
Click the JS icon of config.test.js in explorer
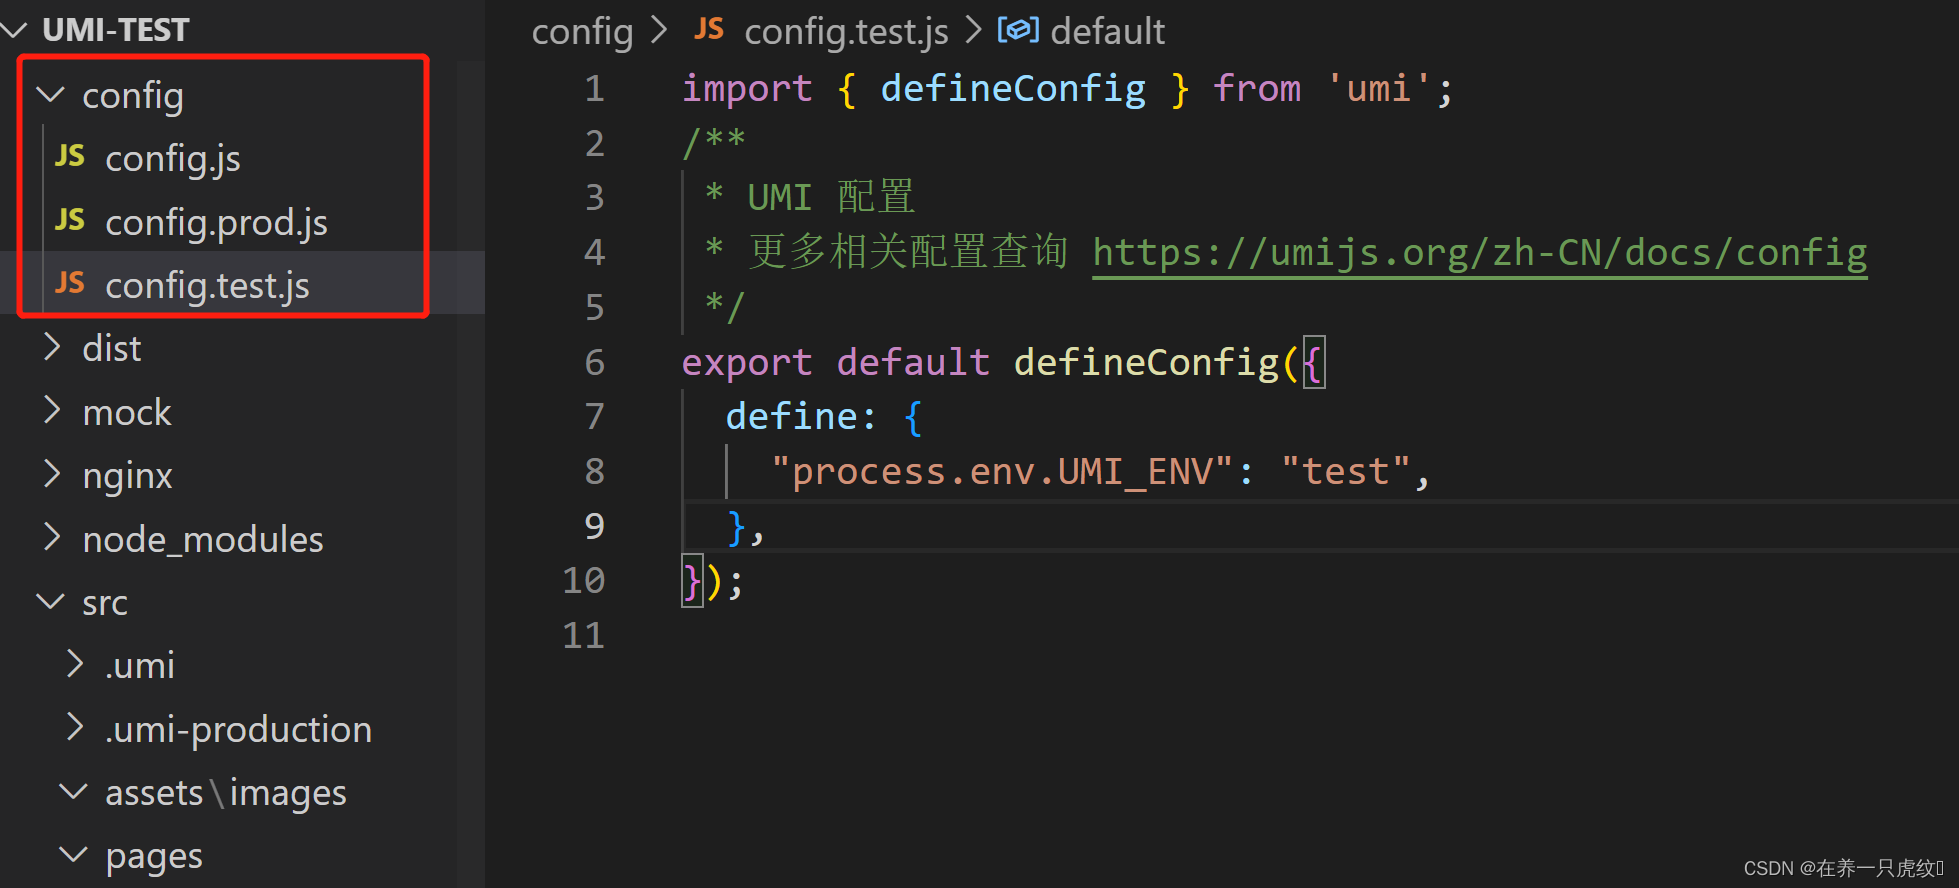(70, 283)
